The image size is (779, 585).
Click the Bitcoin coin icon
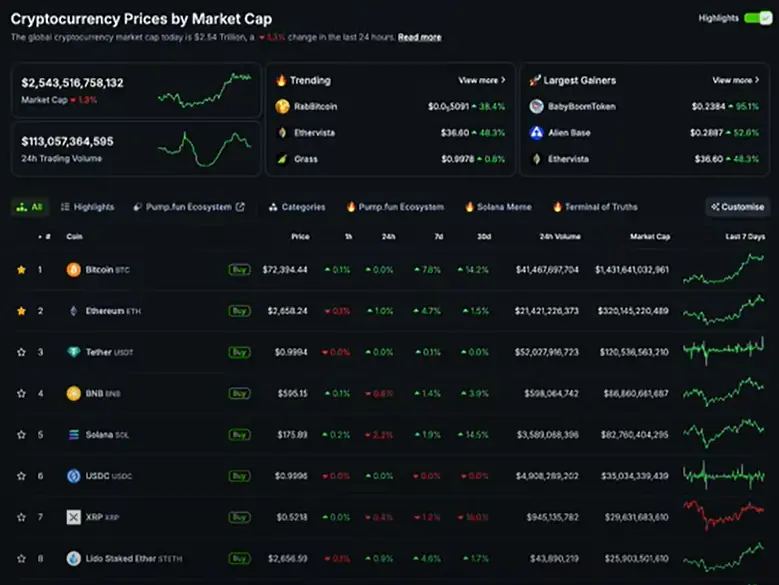74,270
